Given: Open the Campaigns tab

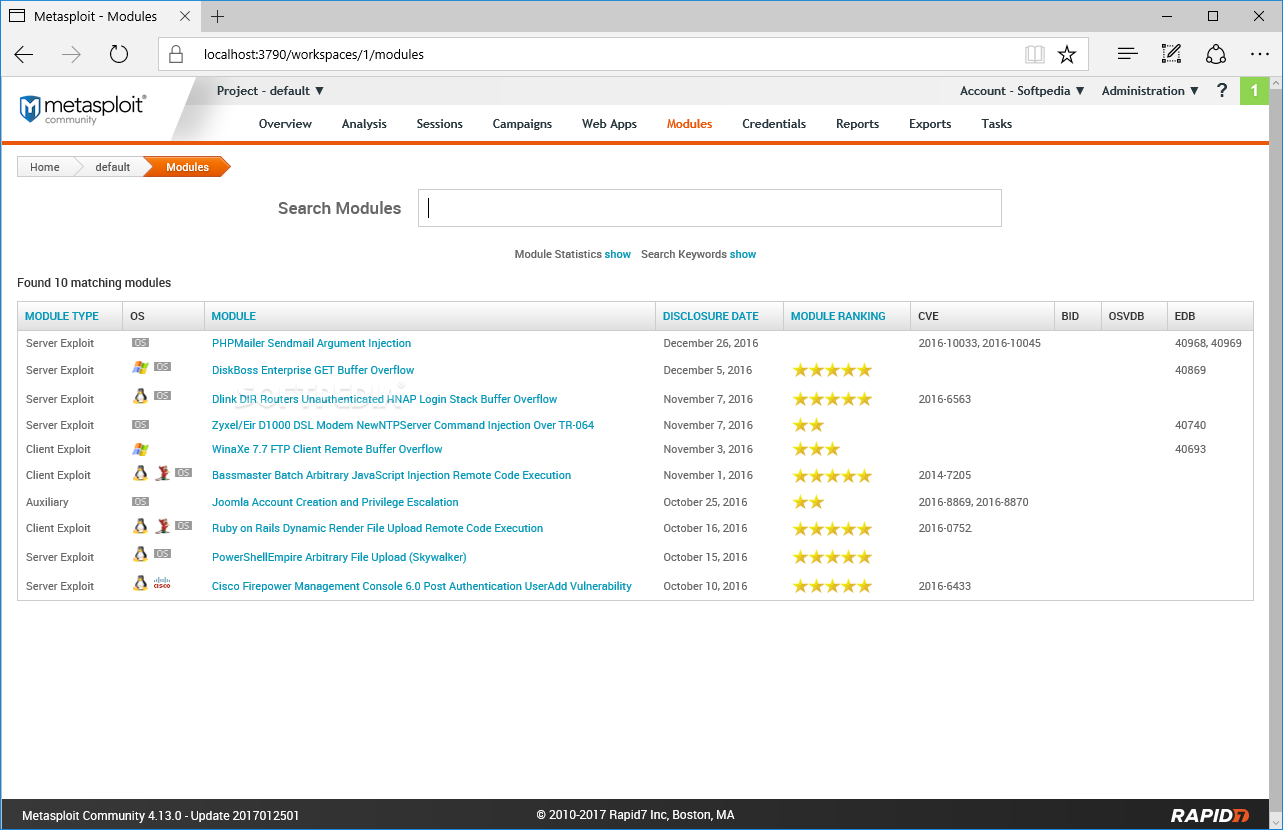Looking at the screenshot, I should point(522,124).
